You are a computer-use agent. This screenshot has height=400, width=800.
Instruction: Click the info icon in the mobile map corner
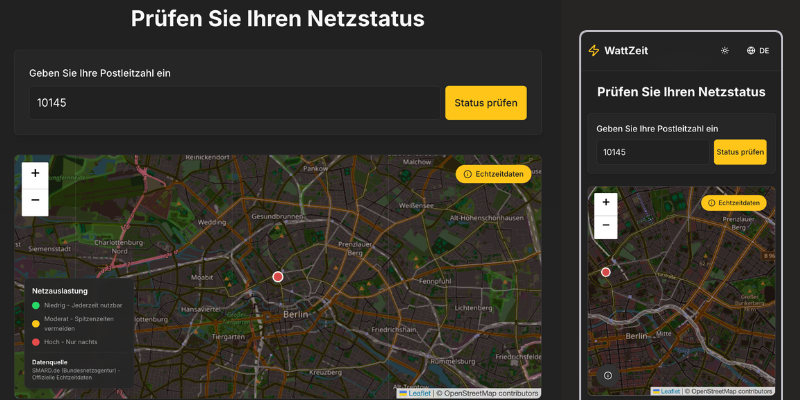608,376
